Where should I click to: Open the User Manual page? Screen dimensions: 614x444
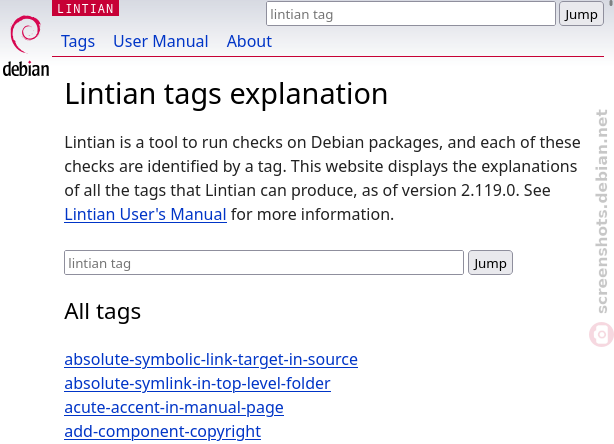pyautogui.click(x=161, y=42)
